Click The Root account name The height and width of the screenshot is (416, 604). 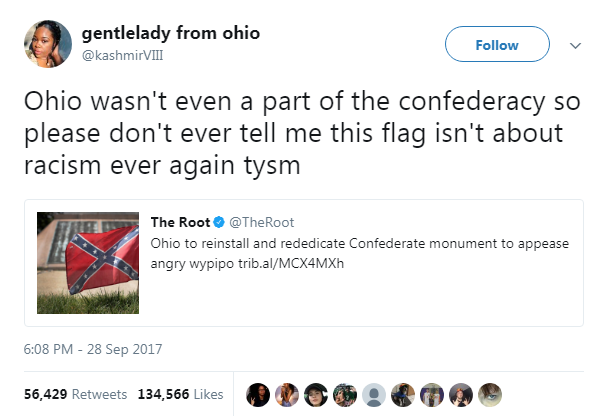point(177,222)
